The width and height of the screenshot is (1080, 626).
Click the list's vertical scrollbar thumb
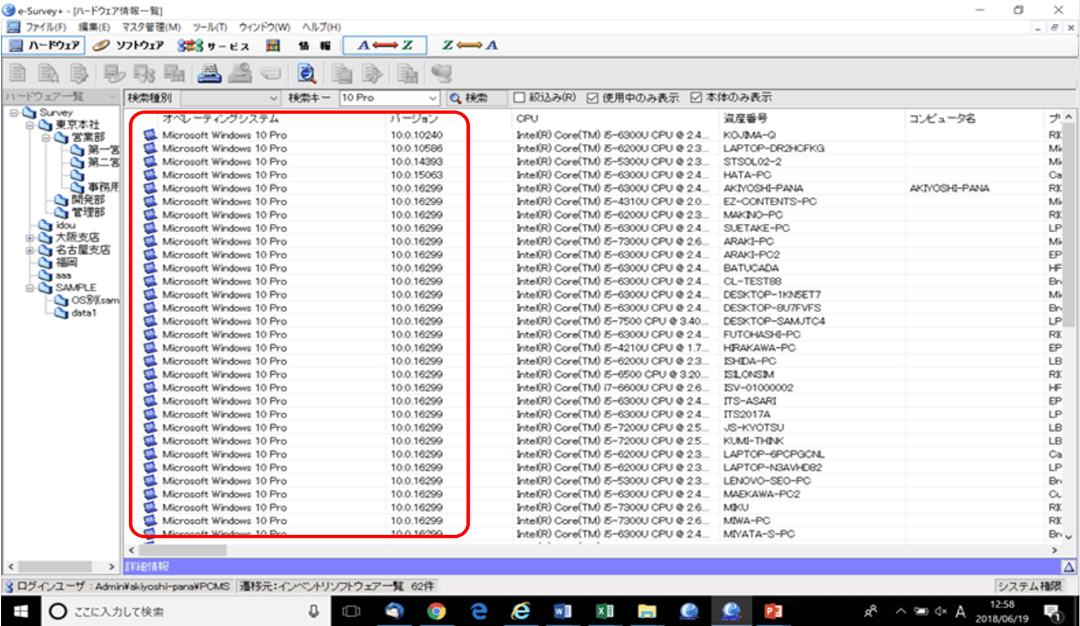tap(1068, 227)
